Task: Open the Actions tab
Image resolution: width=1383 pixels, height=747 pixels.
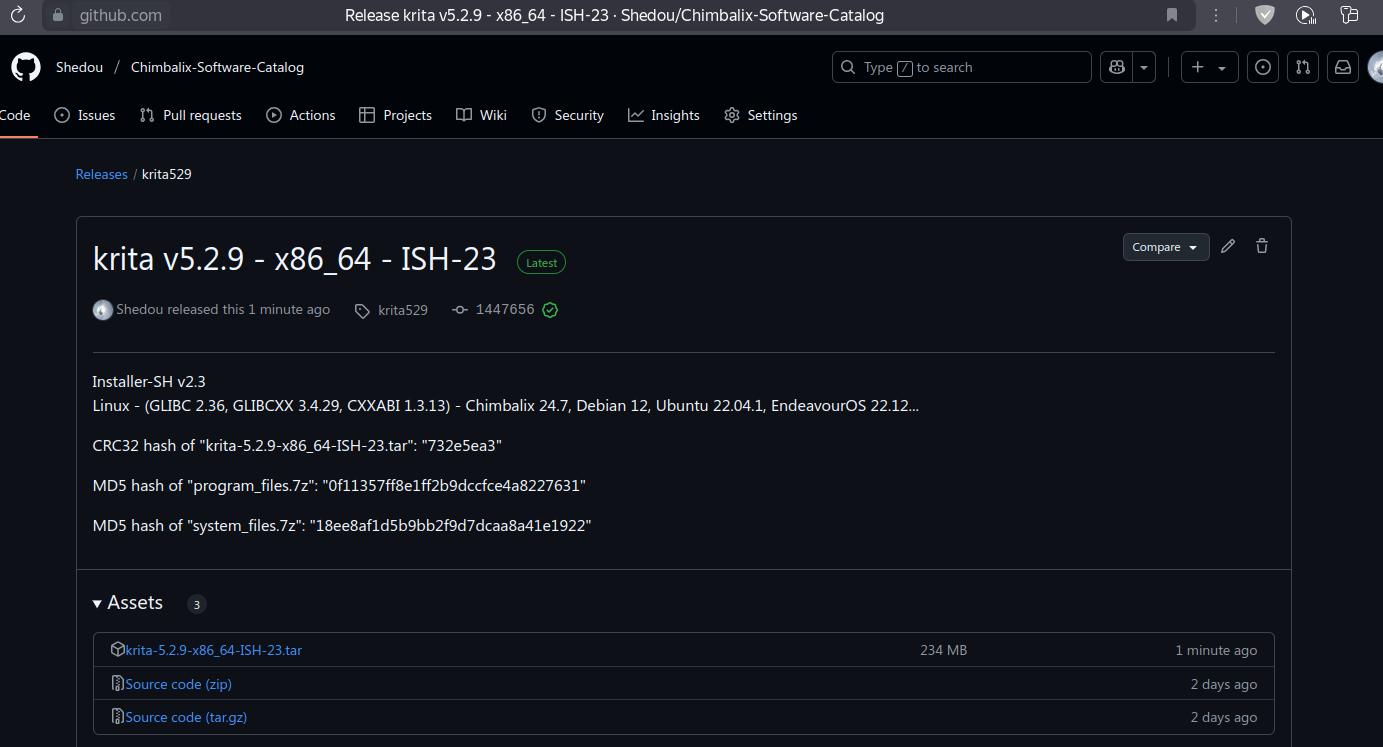Action: click(x=301, y=115)
